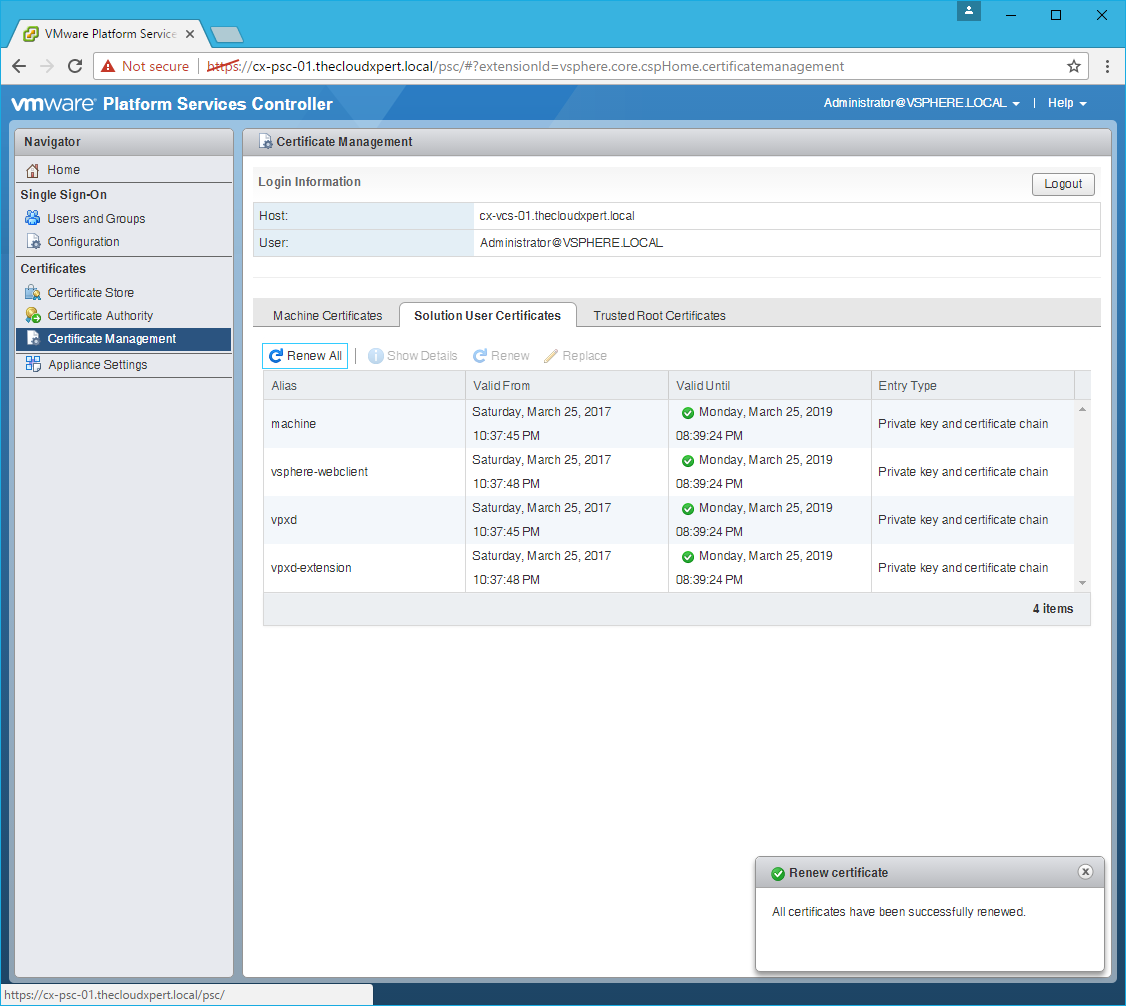Open Appliance Settings icon
The image size is (1126, 1006).
[x=33, y=365]
